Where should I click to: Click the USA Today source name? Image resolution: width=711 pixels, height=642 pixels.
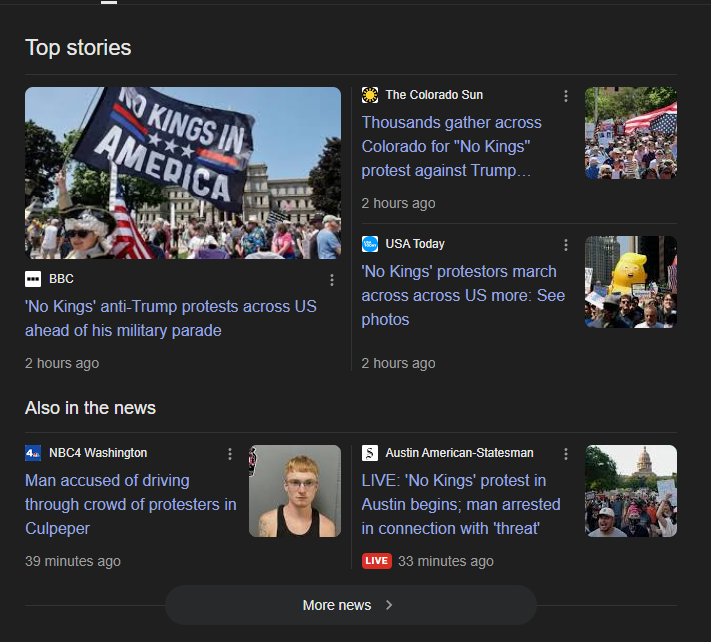tap(415, 244)
